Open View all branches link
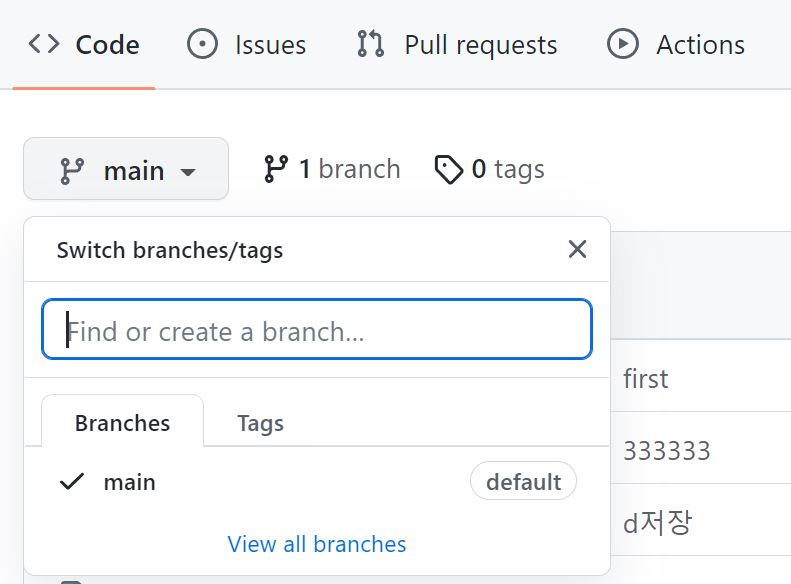This screenshot has width=791, height=584. point(317,544)
